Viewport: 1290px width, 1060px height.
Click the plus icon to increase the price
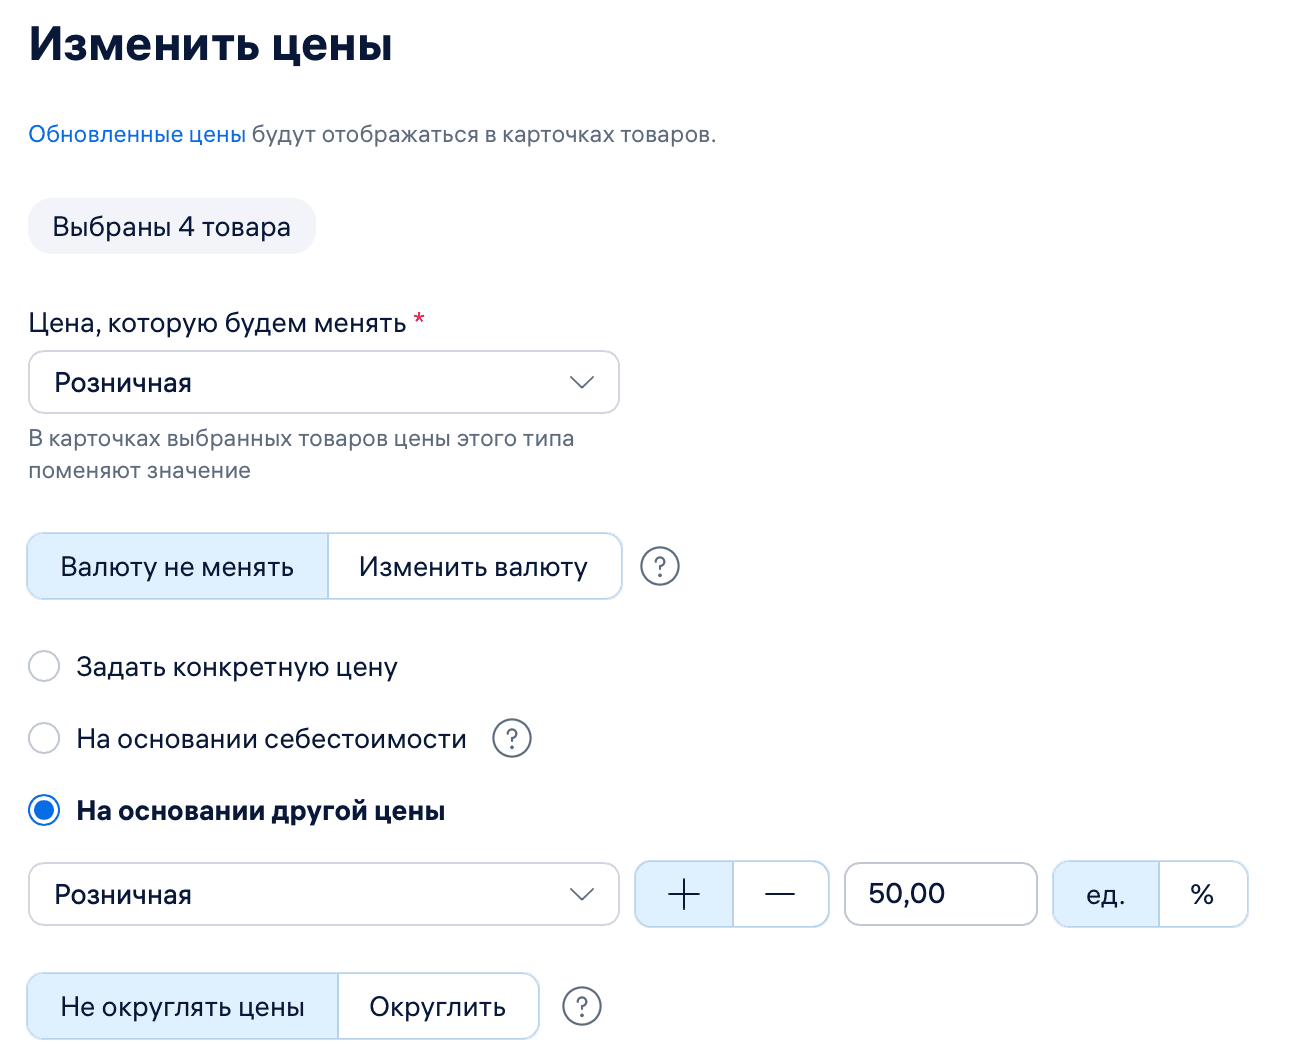[x=683, y=894]
